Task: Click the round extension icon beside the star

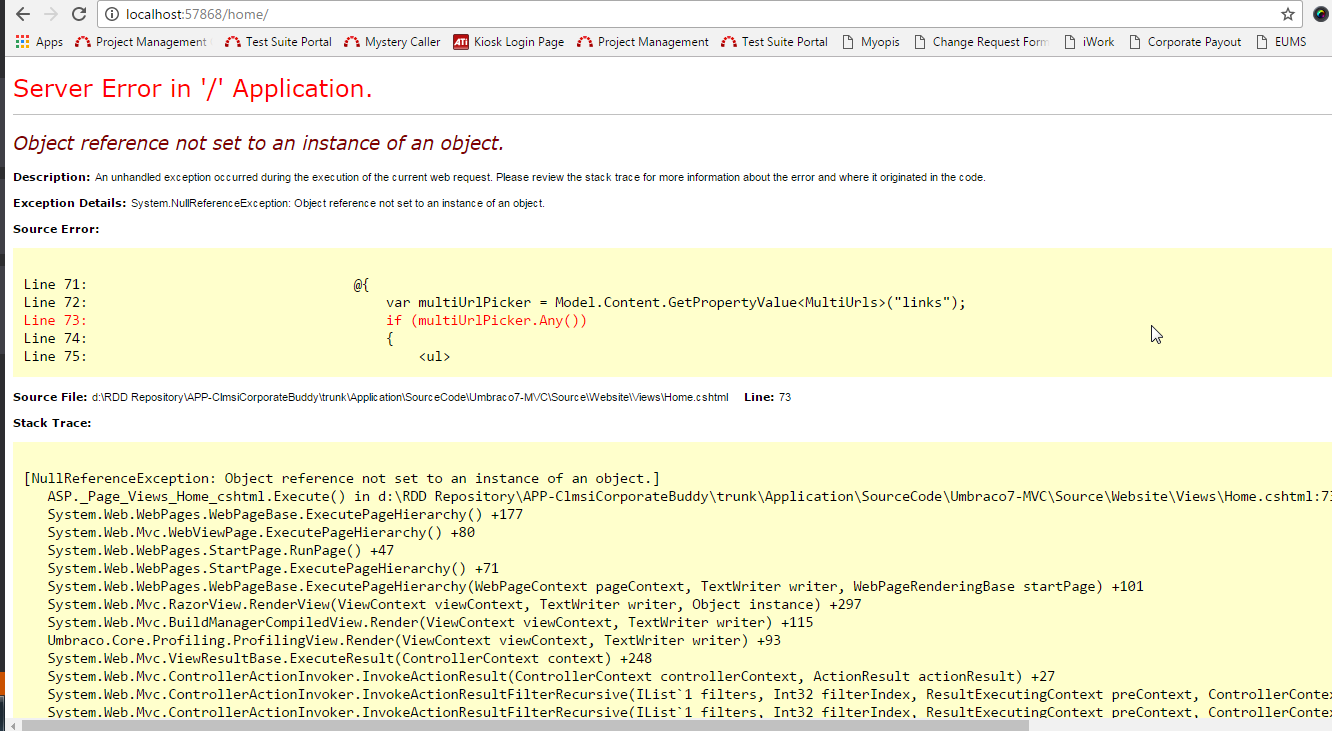Action: pos(1319,14)
